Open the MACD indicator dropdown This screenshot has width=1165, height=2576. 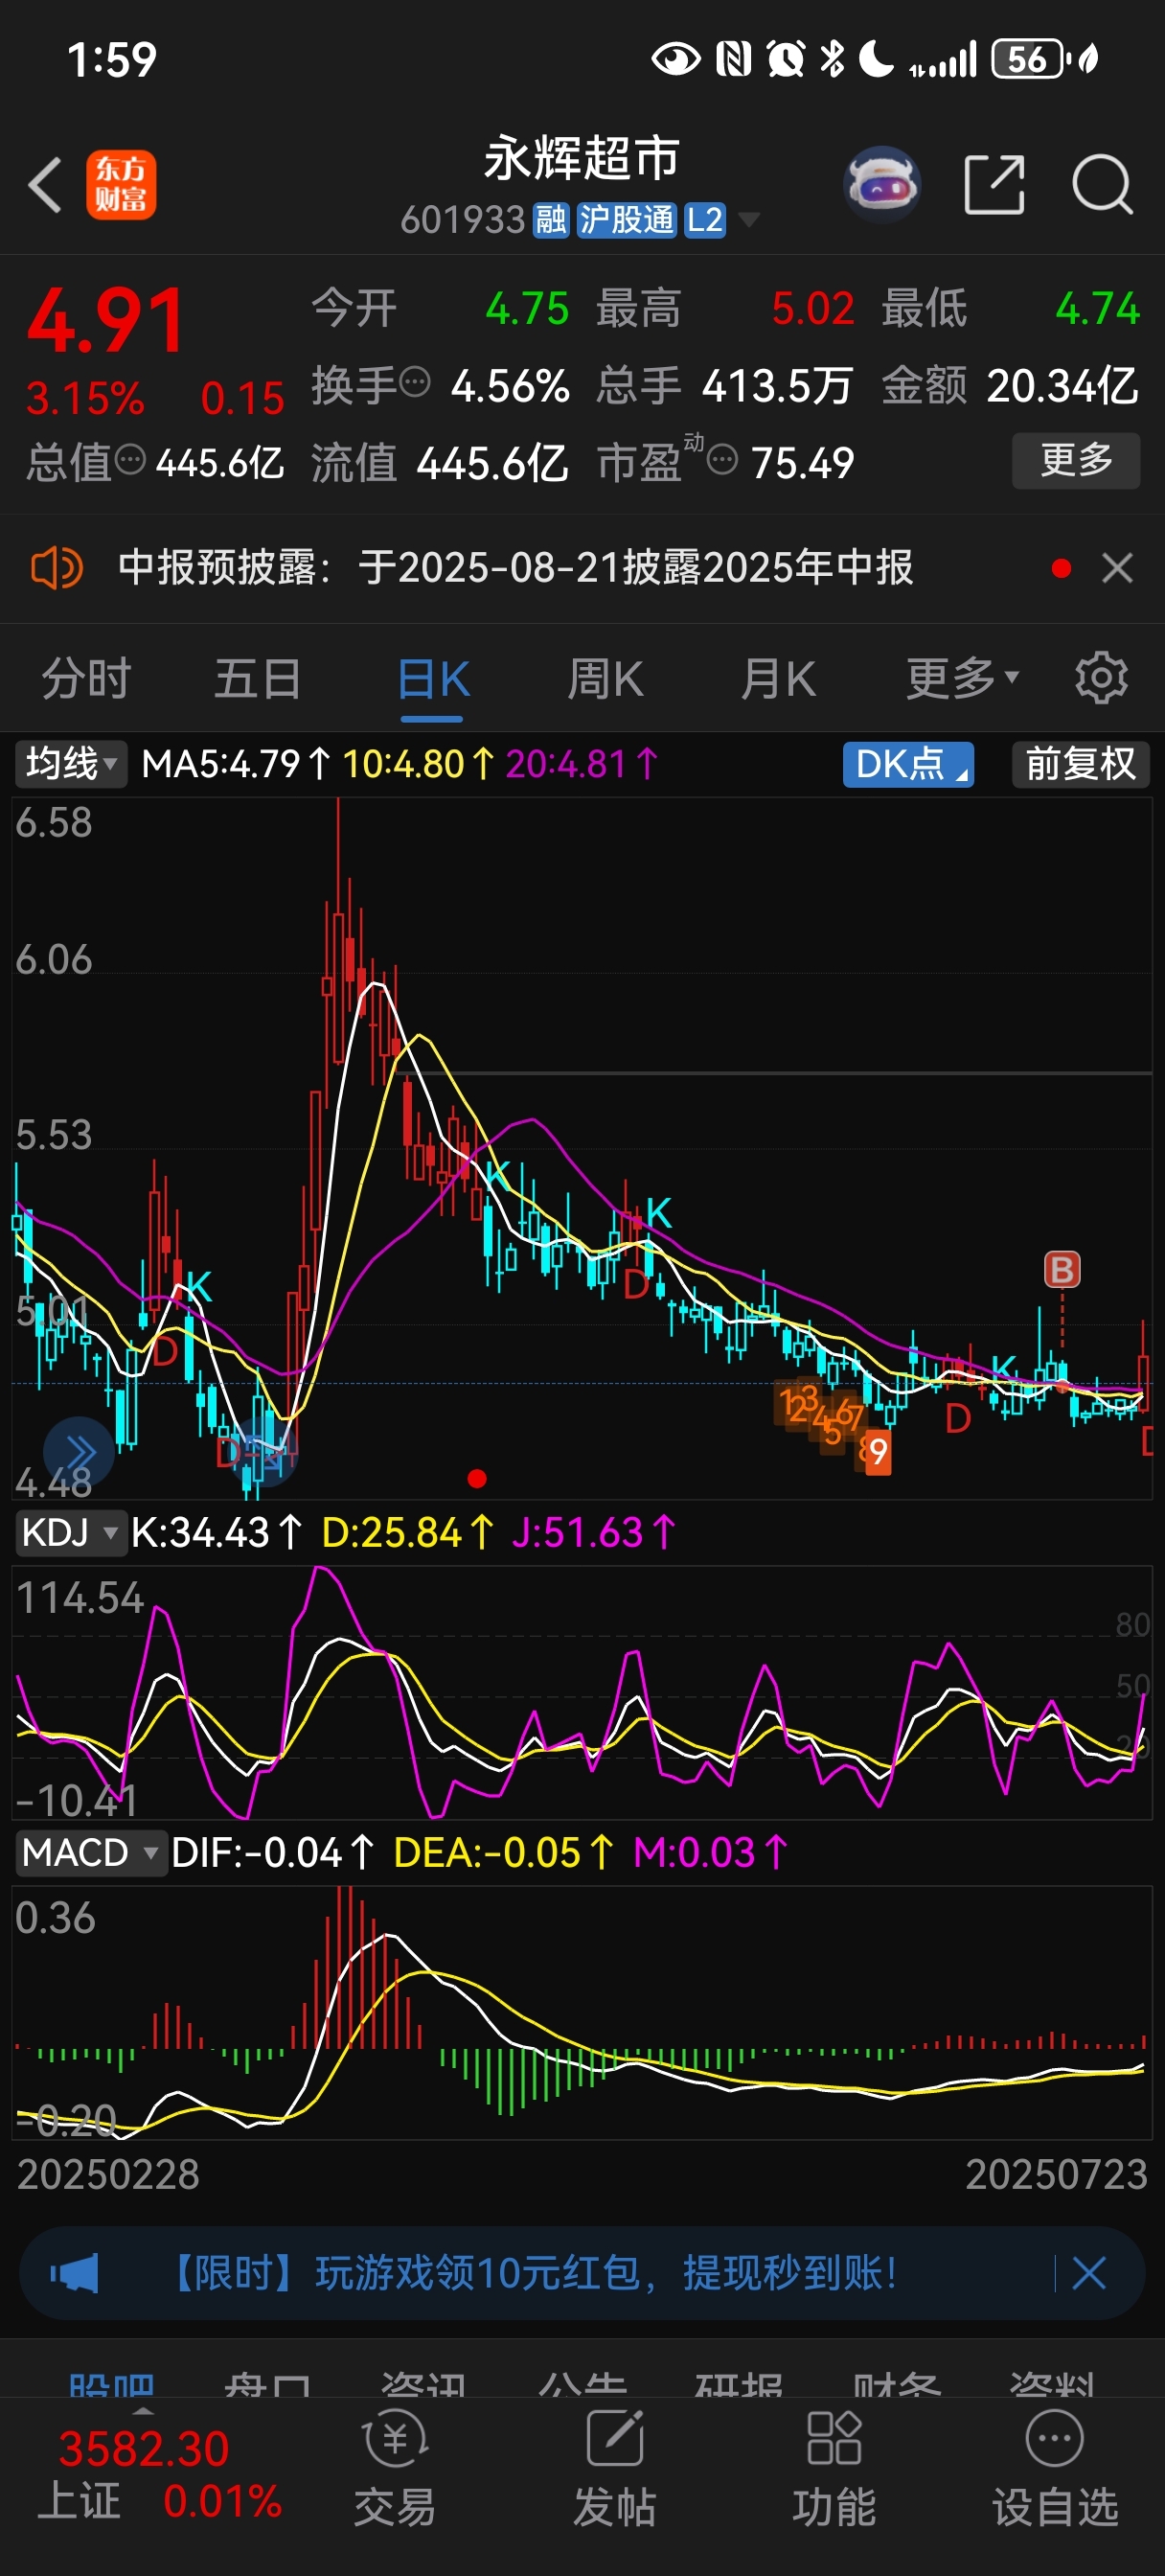tap(91, 1852)
